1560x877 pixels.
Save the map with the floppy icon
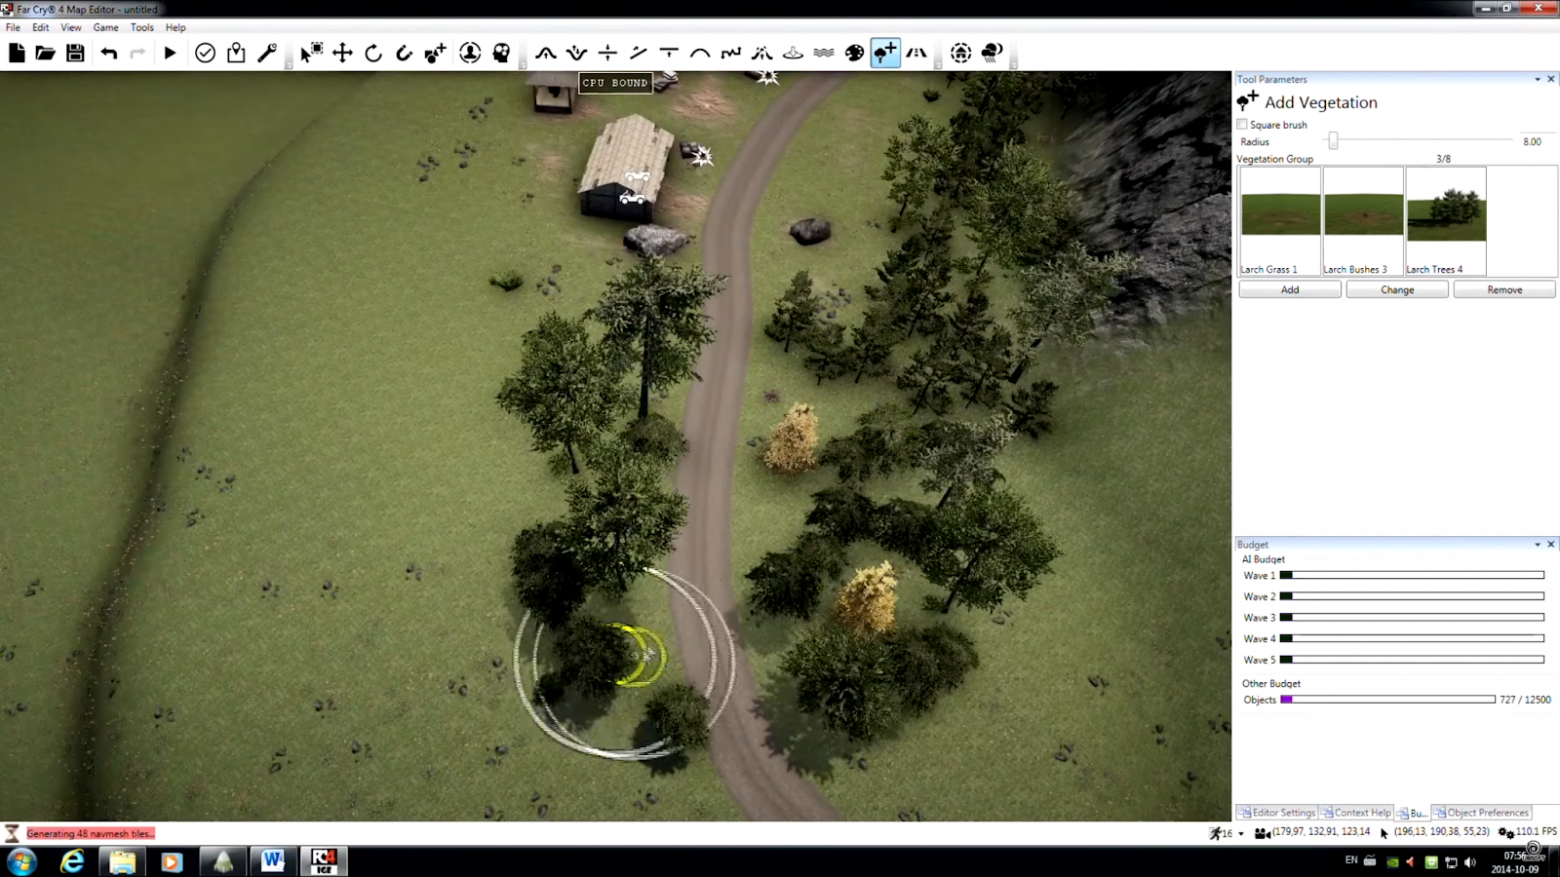pos(75,53)
